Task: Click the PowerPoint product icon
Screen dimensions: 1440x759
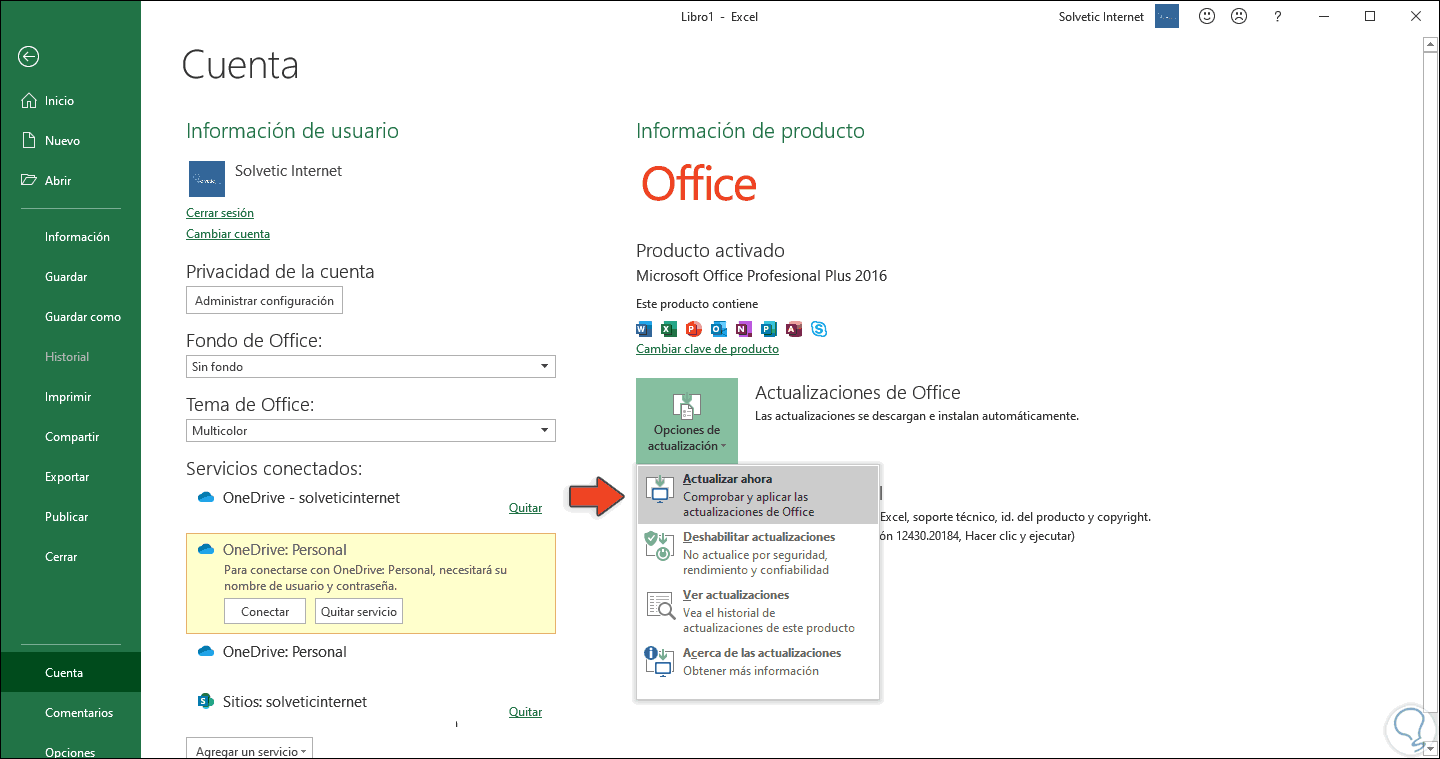Action: (x=694, y=329)
